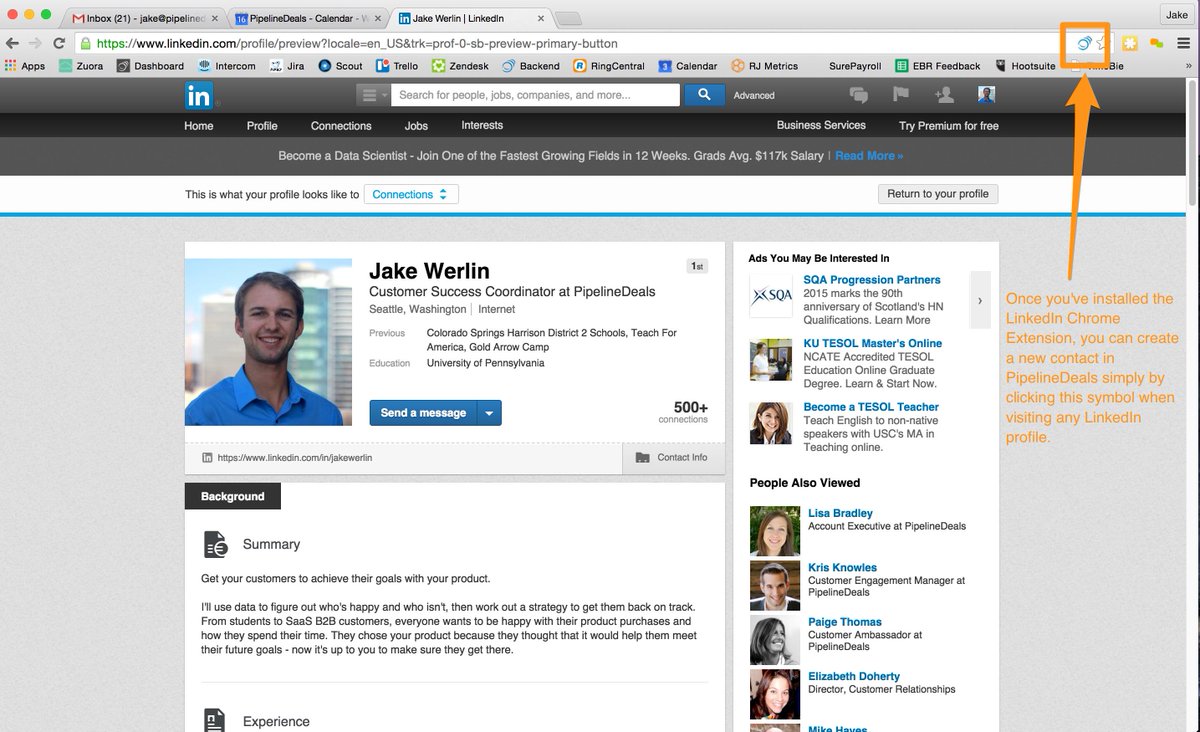The height and width of the screenshot is (732, 1200).
Task: Open the Apps bookmarks shortcut
Action: pos(25,66)
